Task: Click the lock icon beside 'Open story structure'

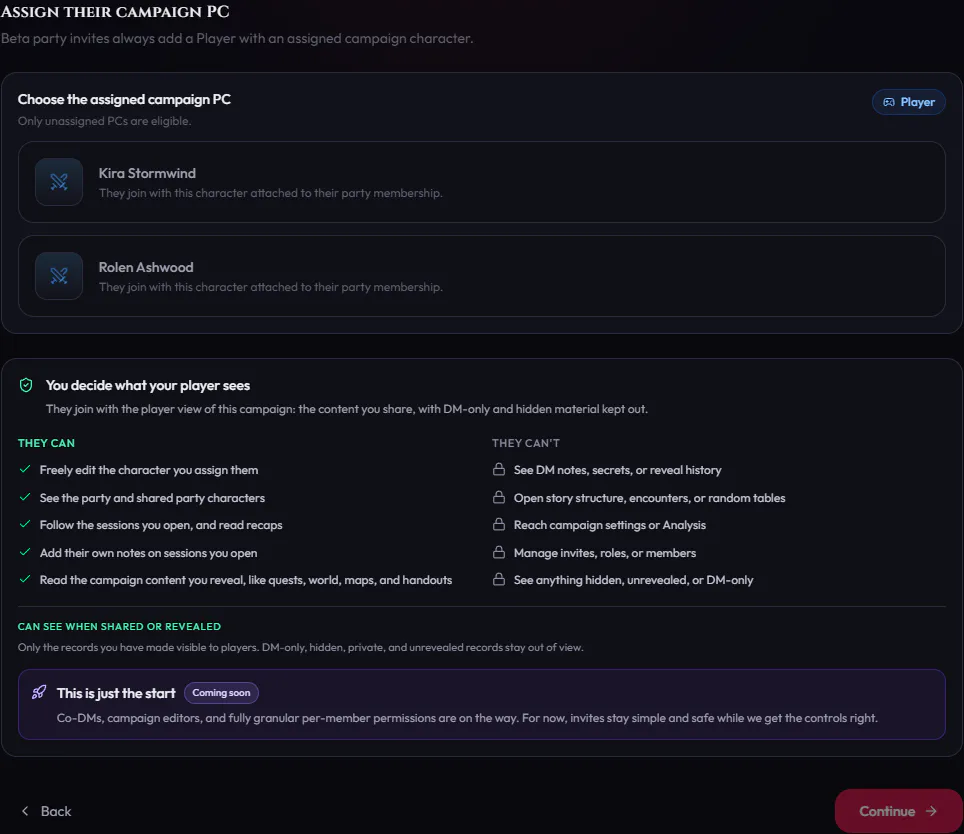Action: (x=499, y=497)
